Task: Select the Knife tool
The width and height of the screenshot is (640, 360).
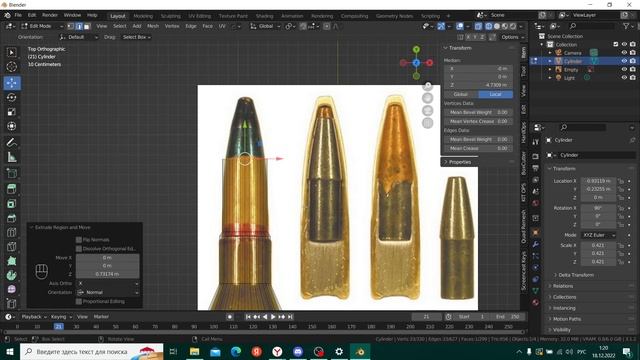Action: 11,247
